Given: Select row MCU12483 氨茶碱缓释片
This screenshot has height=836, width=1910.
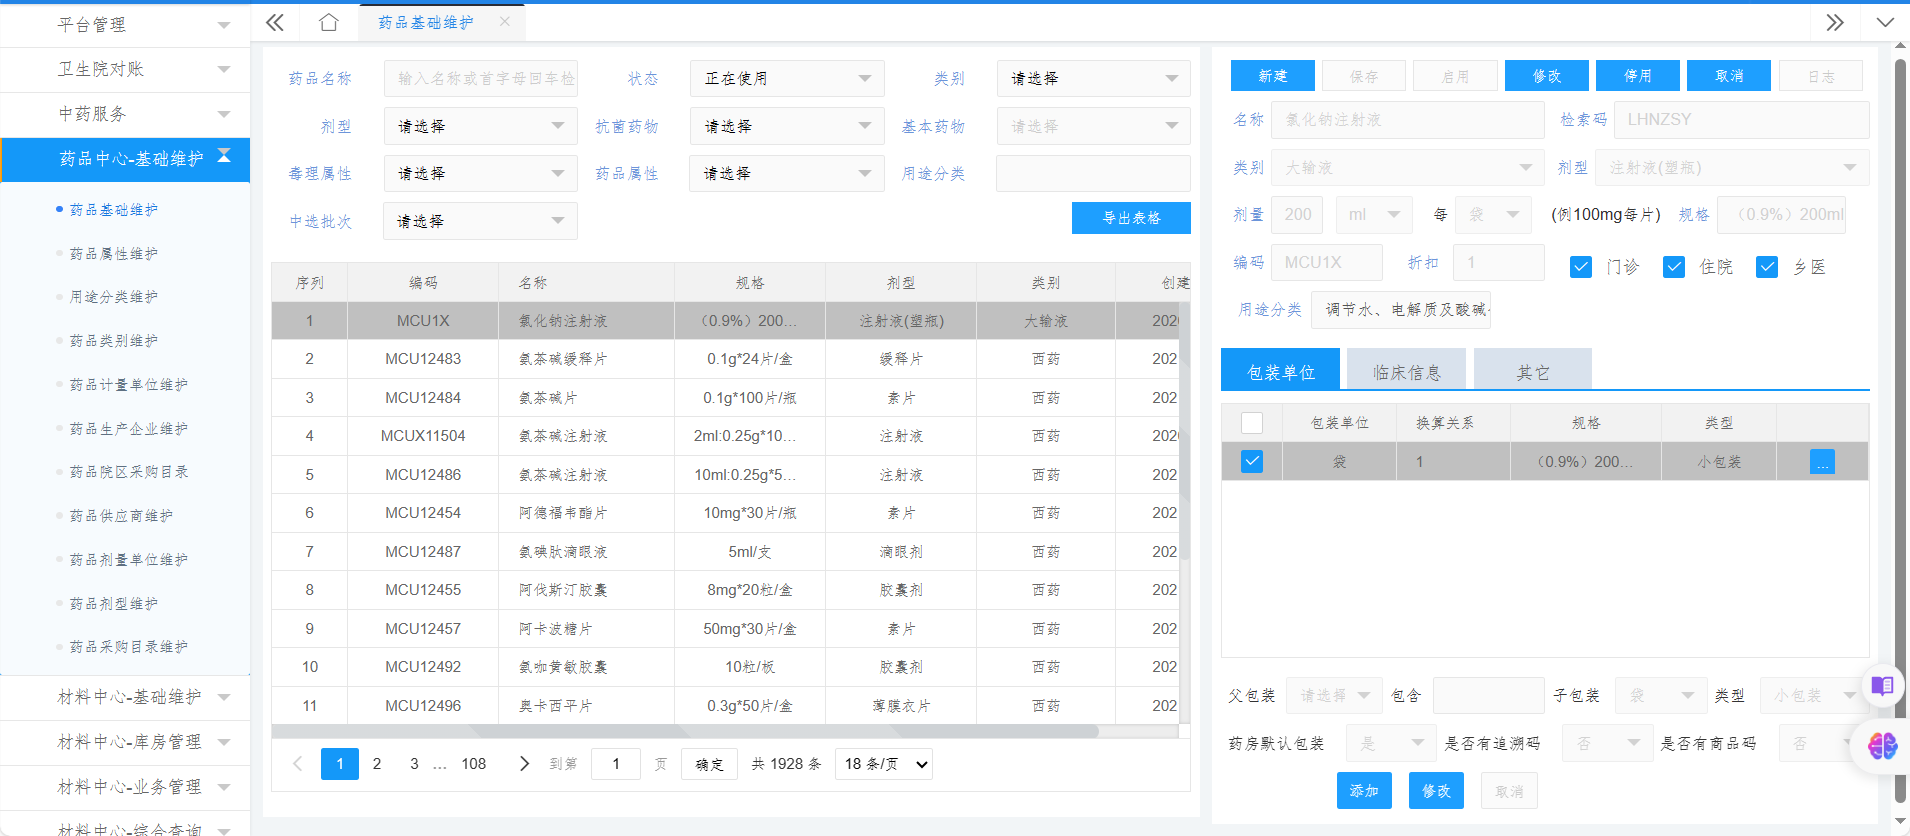Looking at the screenshot, I should (725, 359).
